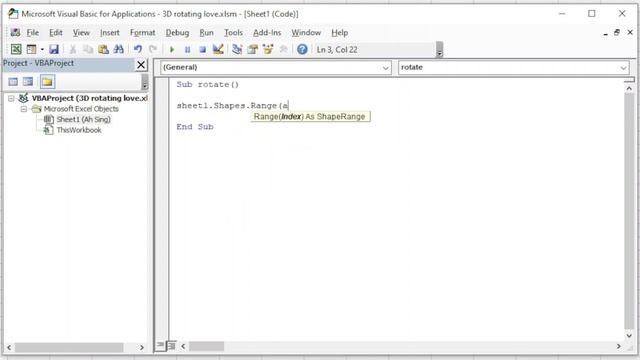The width and height of the screenshot is (640, 360).
Task: Select Sheet1 (Ah Sing) in project tree
Action: [83, 119]
